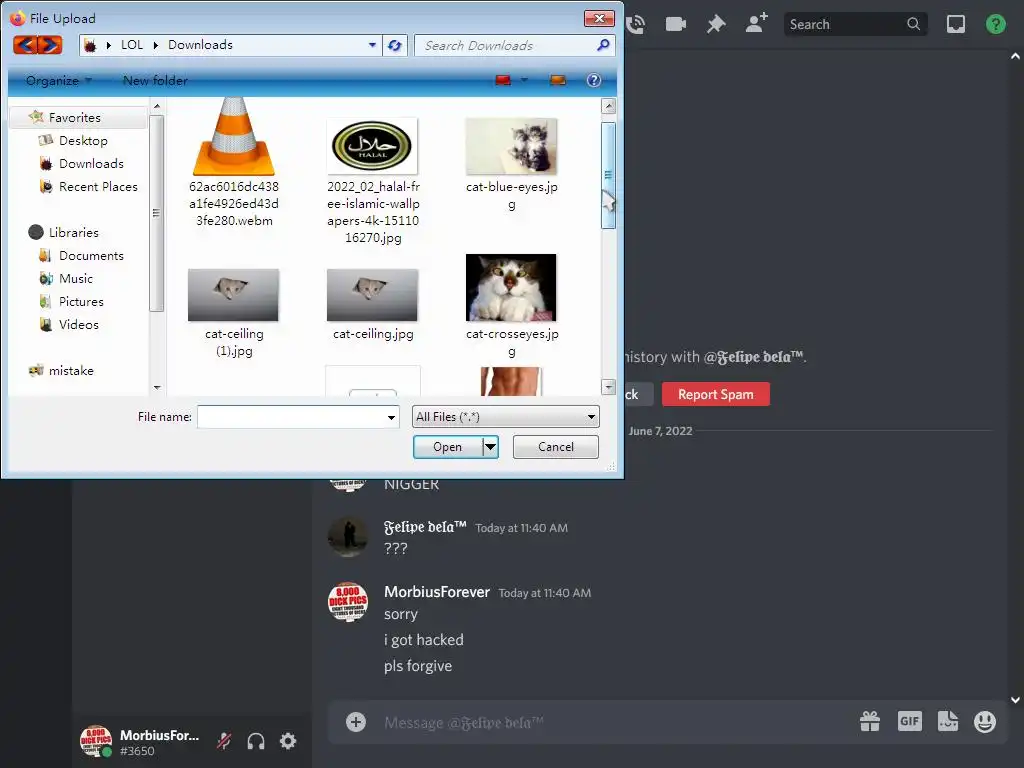Click MorbiusForever avatar in user panel
The height and width of the screenshot is (768, 1024).
coord(96,741)
